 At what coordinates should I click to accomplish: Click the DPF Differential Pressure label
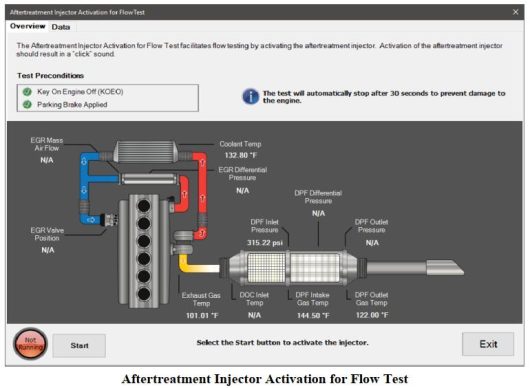318,197
